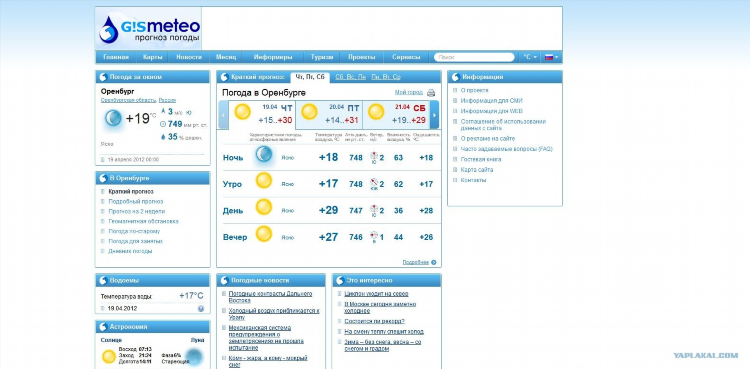Click the sun icon in the Астрономия panel
Screen dimensions: 750x369
pyautogui.click(x=109, y=356)
